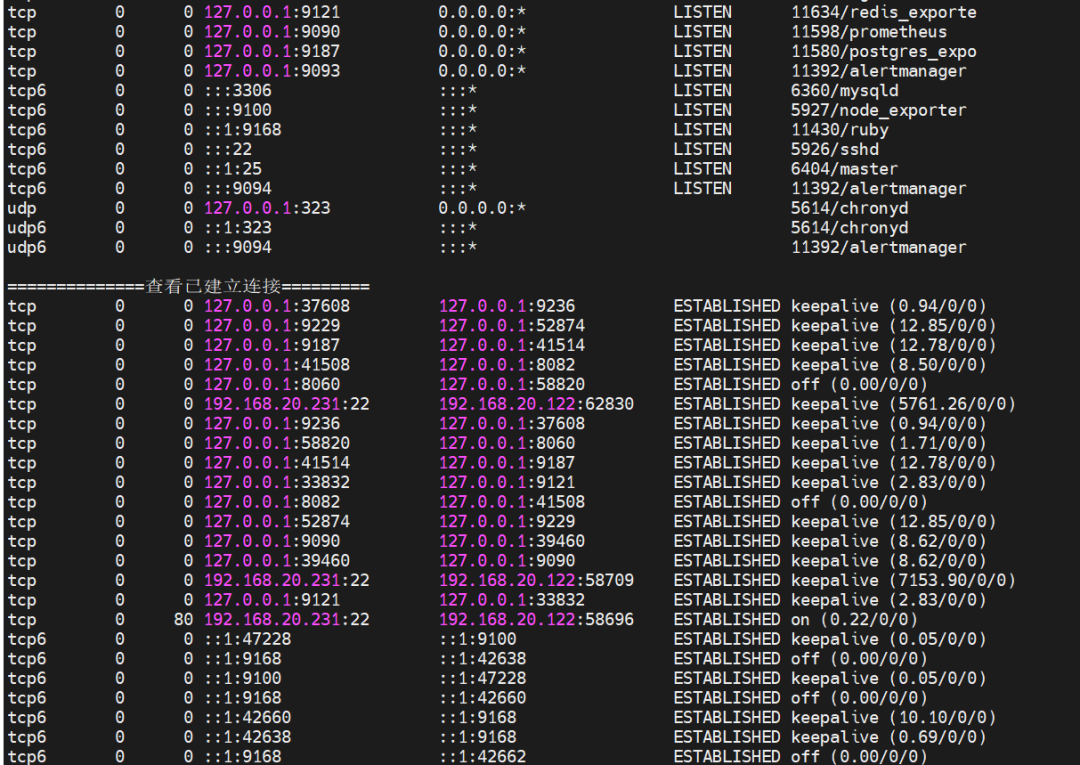Click address ::1:323 in the udp6 chronyd row
The height and width of the screenshot is (765, 1080).
click(x=238, y=228)
